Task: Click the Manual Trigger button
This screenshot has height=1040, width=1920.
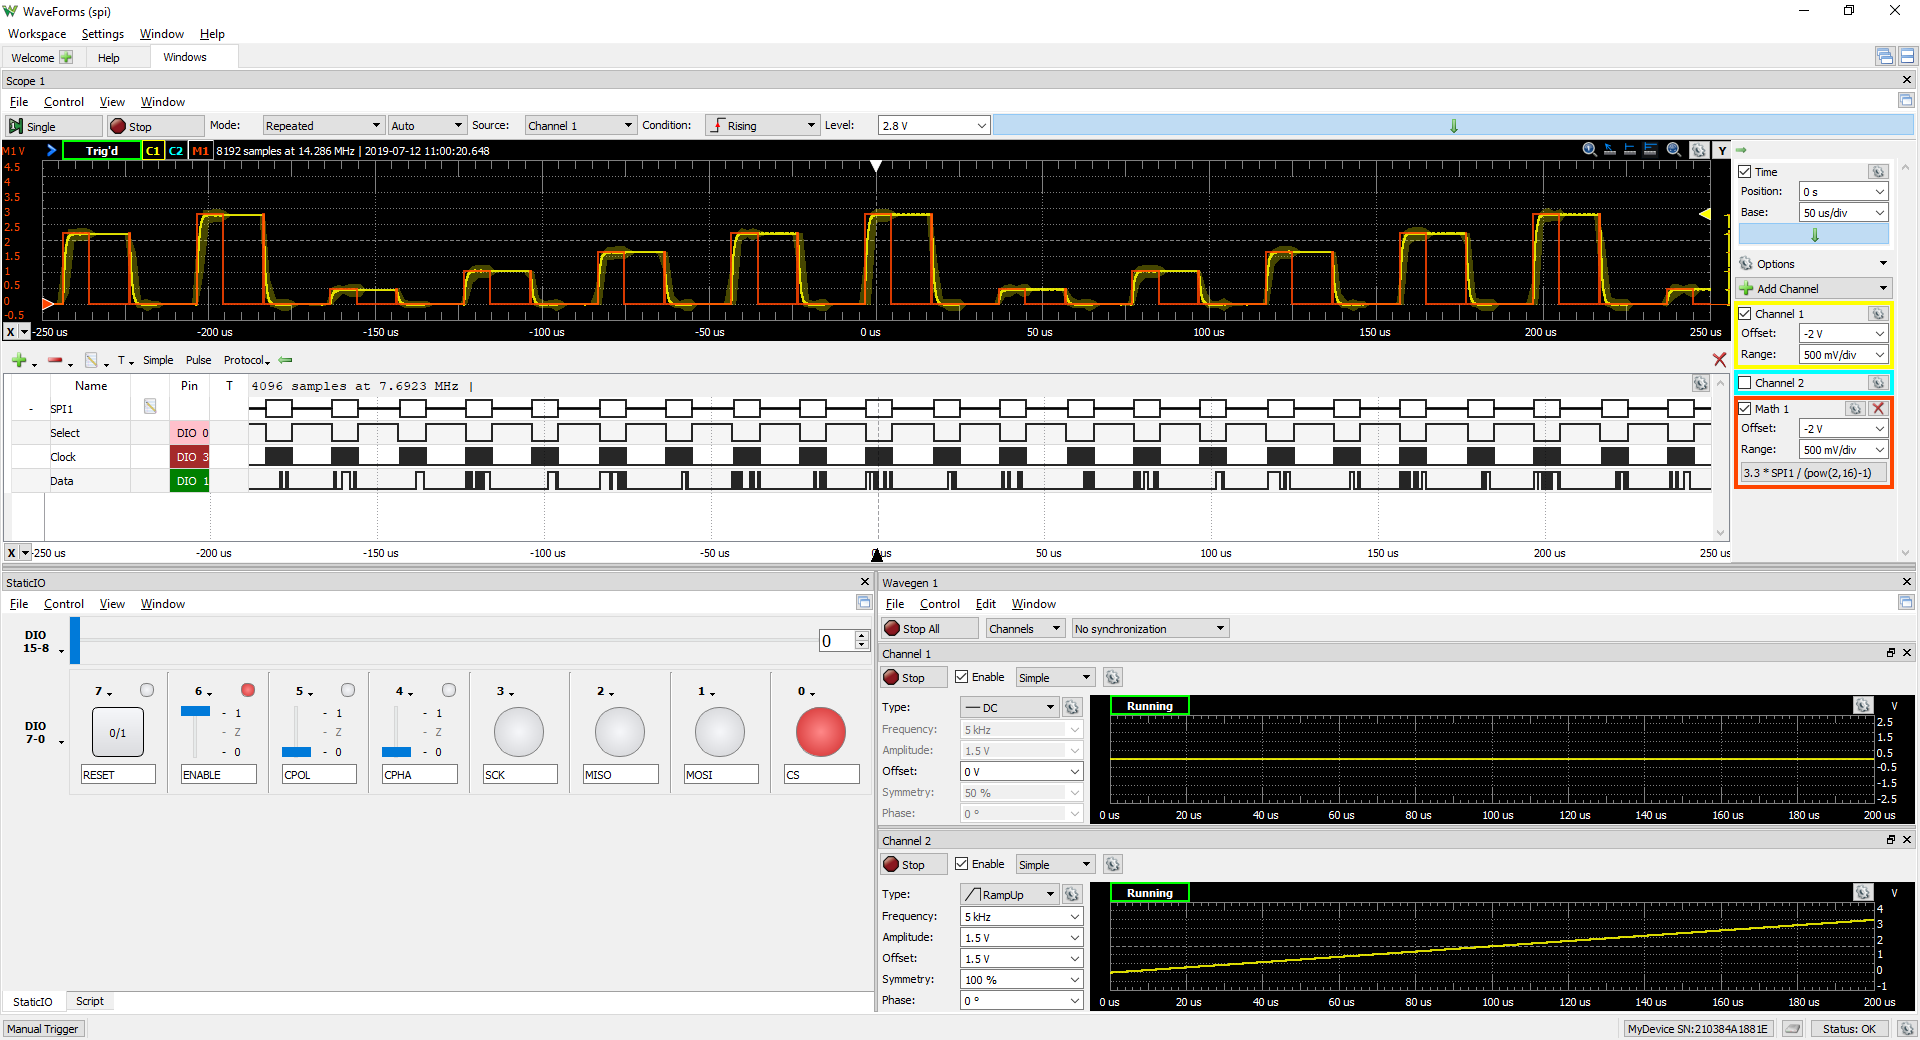Action: 43,1029
